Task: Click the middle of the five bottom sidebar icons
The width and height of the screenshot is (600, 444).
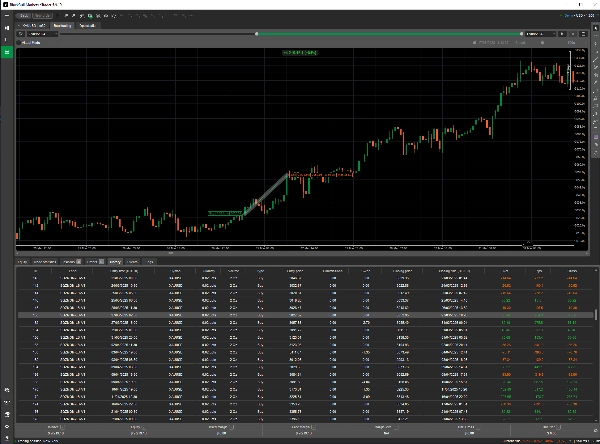Action: click(7, 415)
